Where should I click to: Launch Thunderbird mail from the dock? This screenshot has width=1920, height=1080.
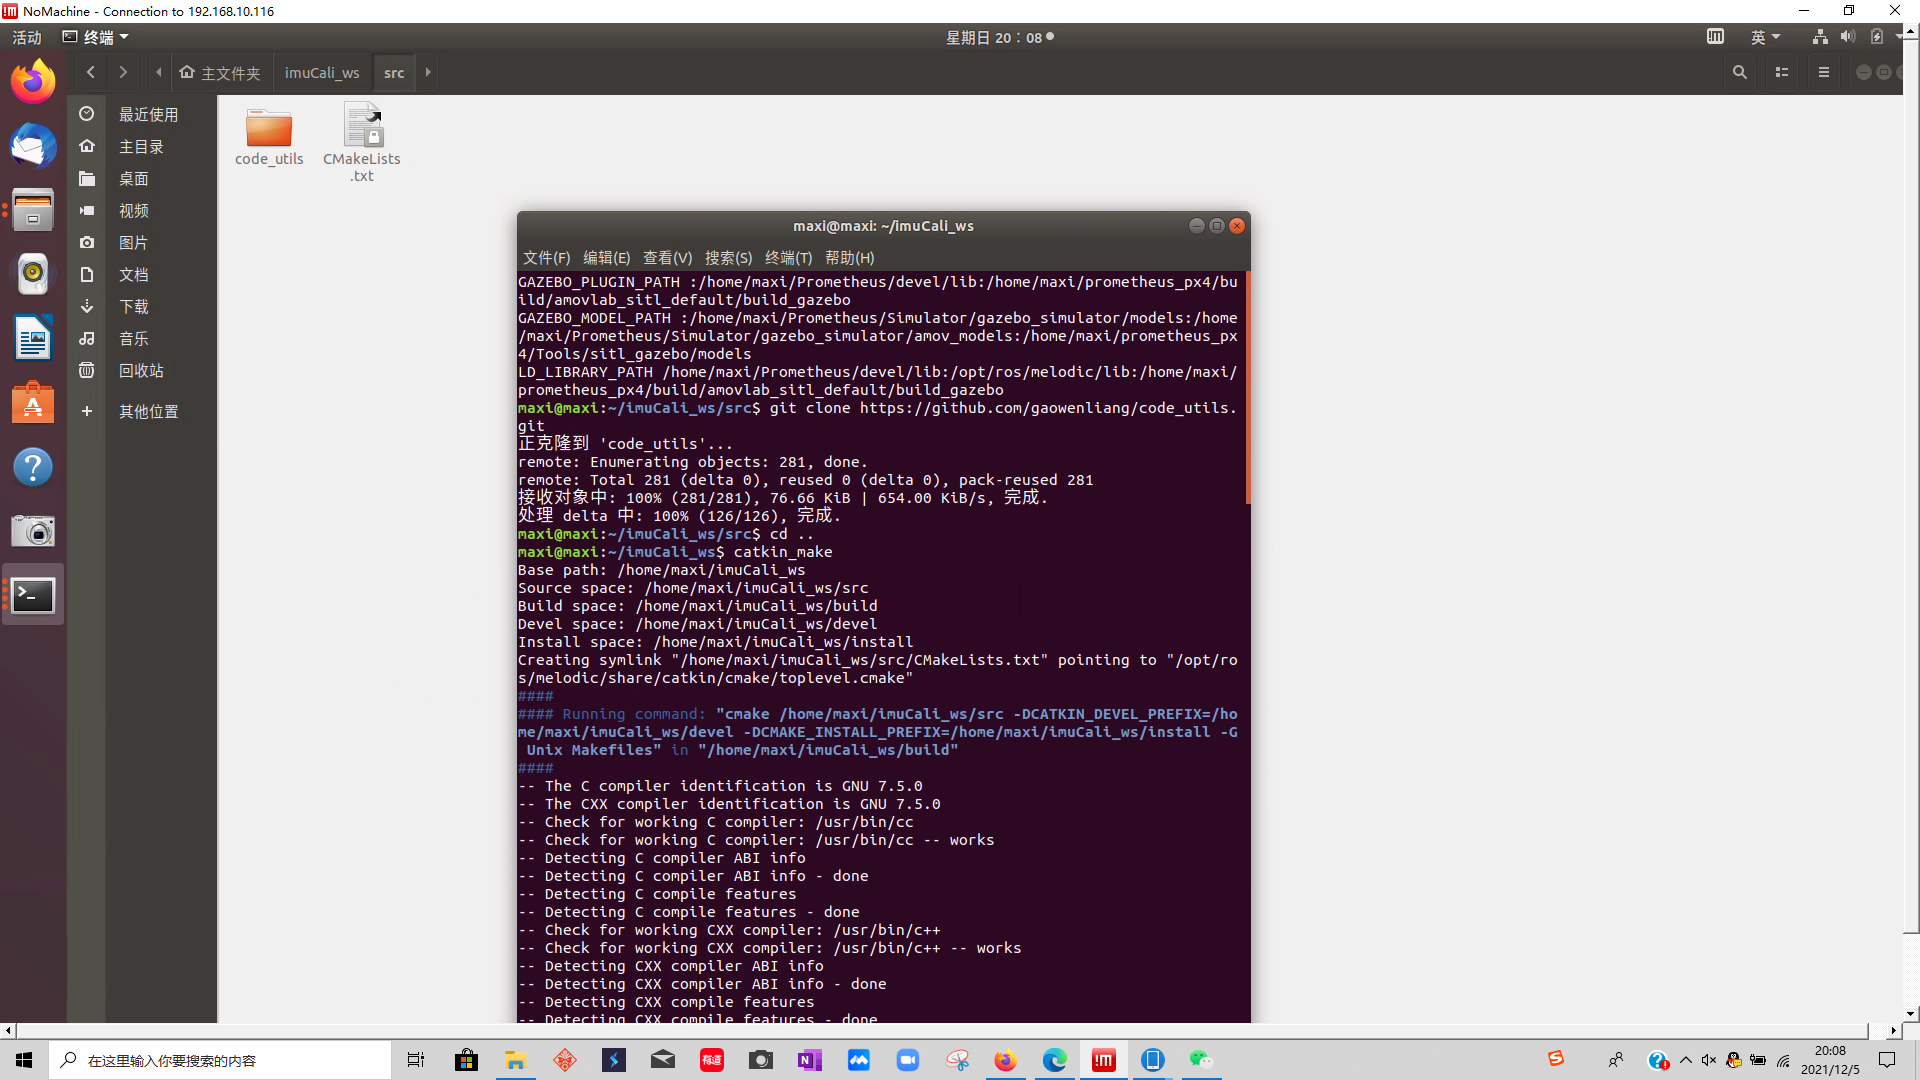coord(33,147)
